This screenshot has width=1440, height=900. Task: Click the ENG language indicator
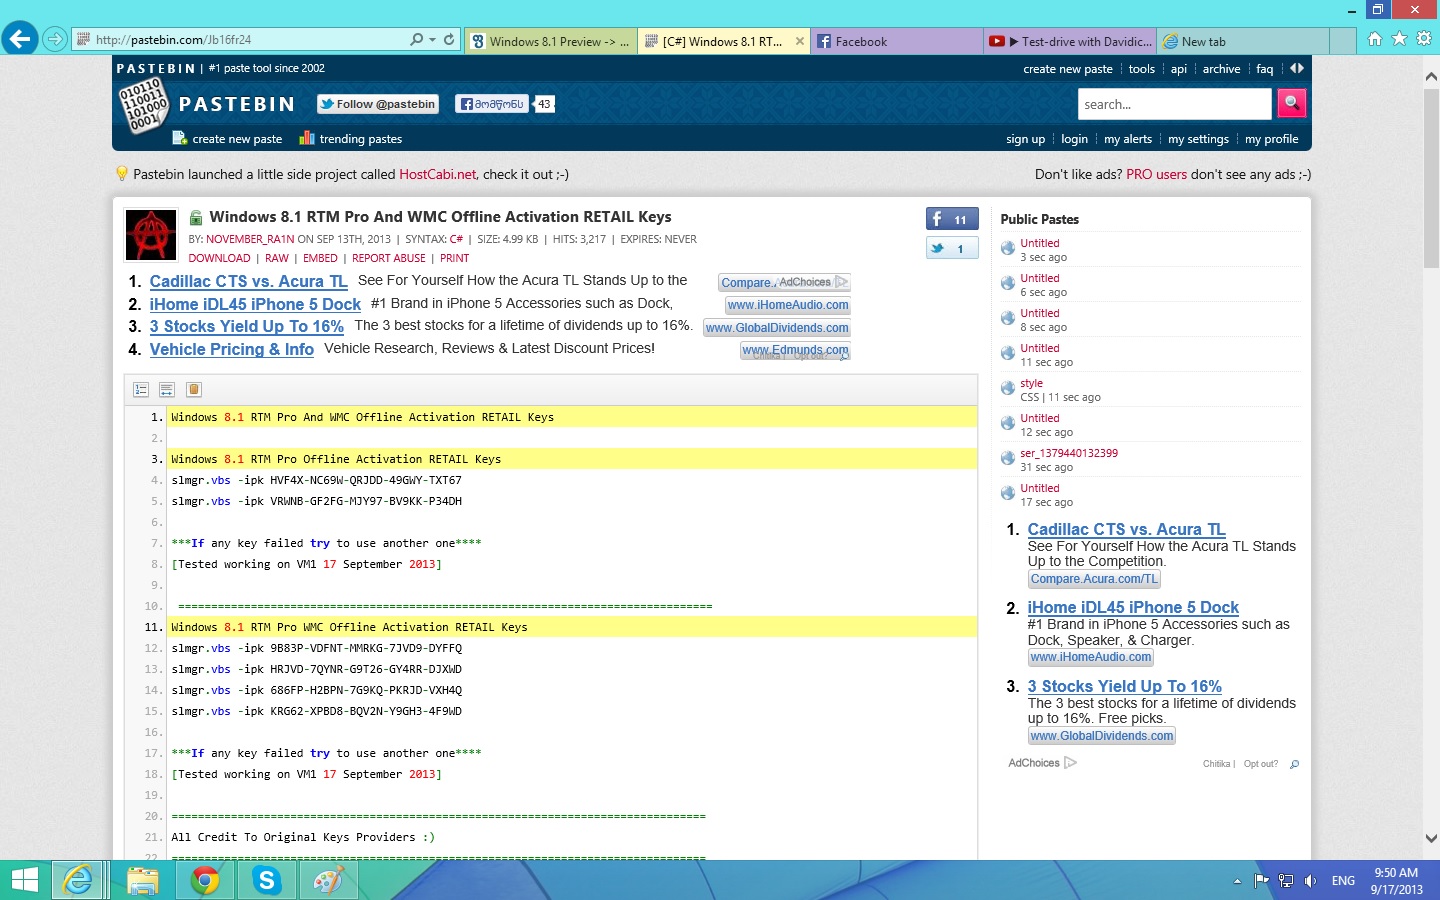(1343, 881)
